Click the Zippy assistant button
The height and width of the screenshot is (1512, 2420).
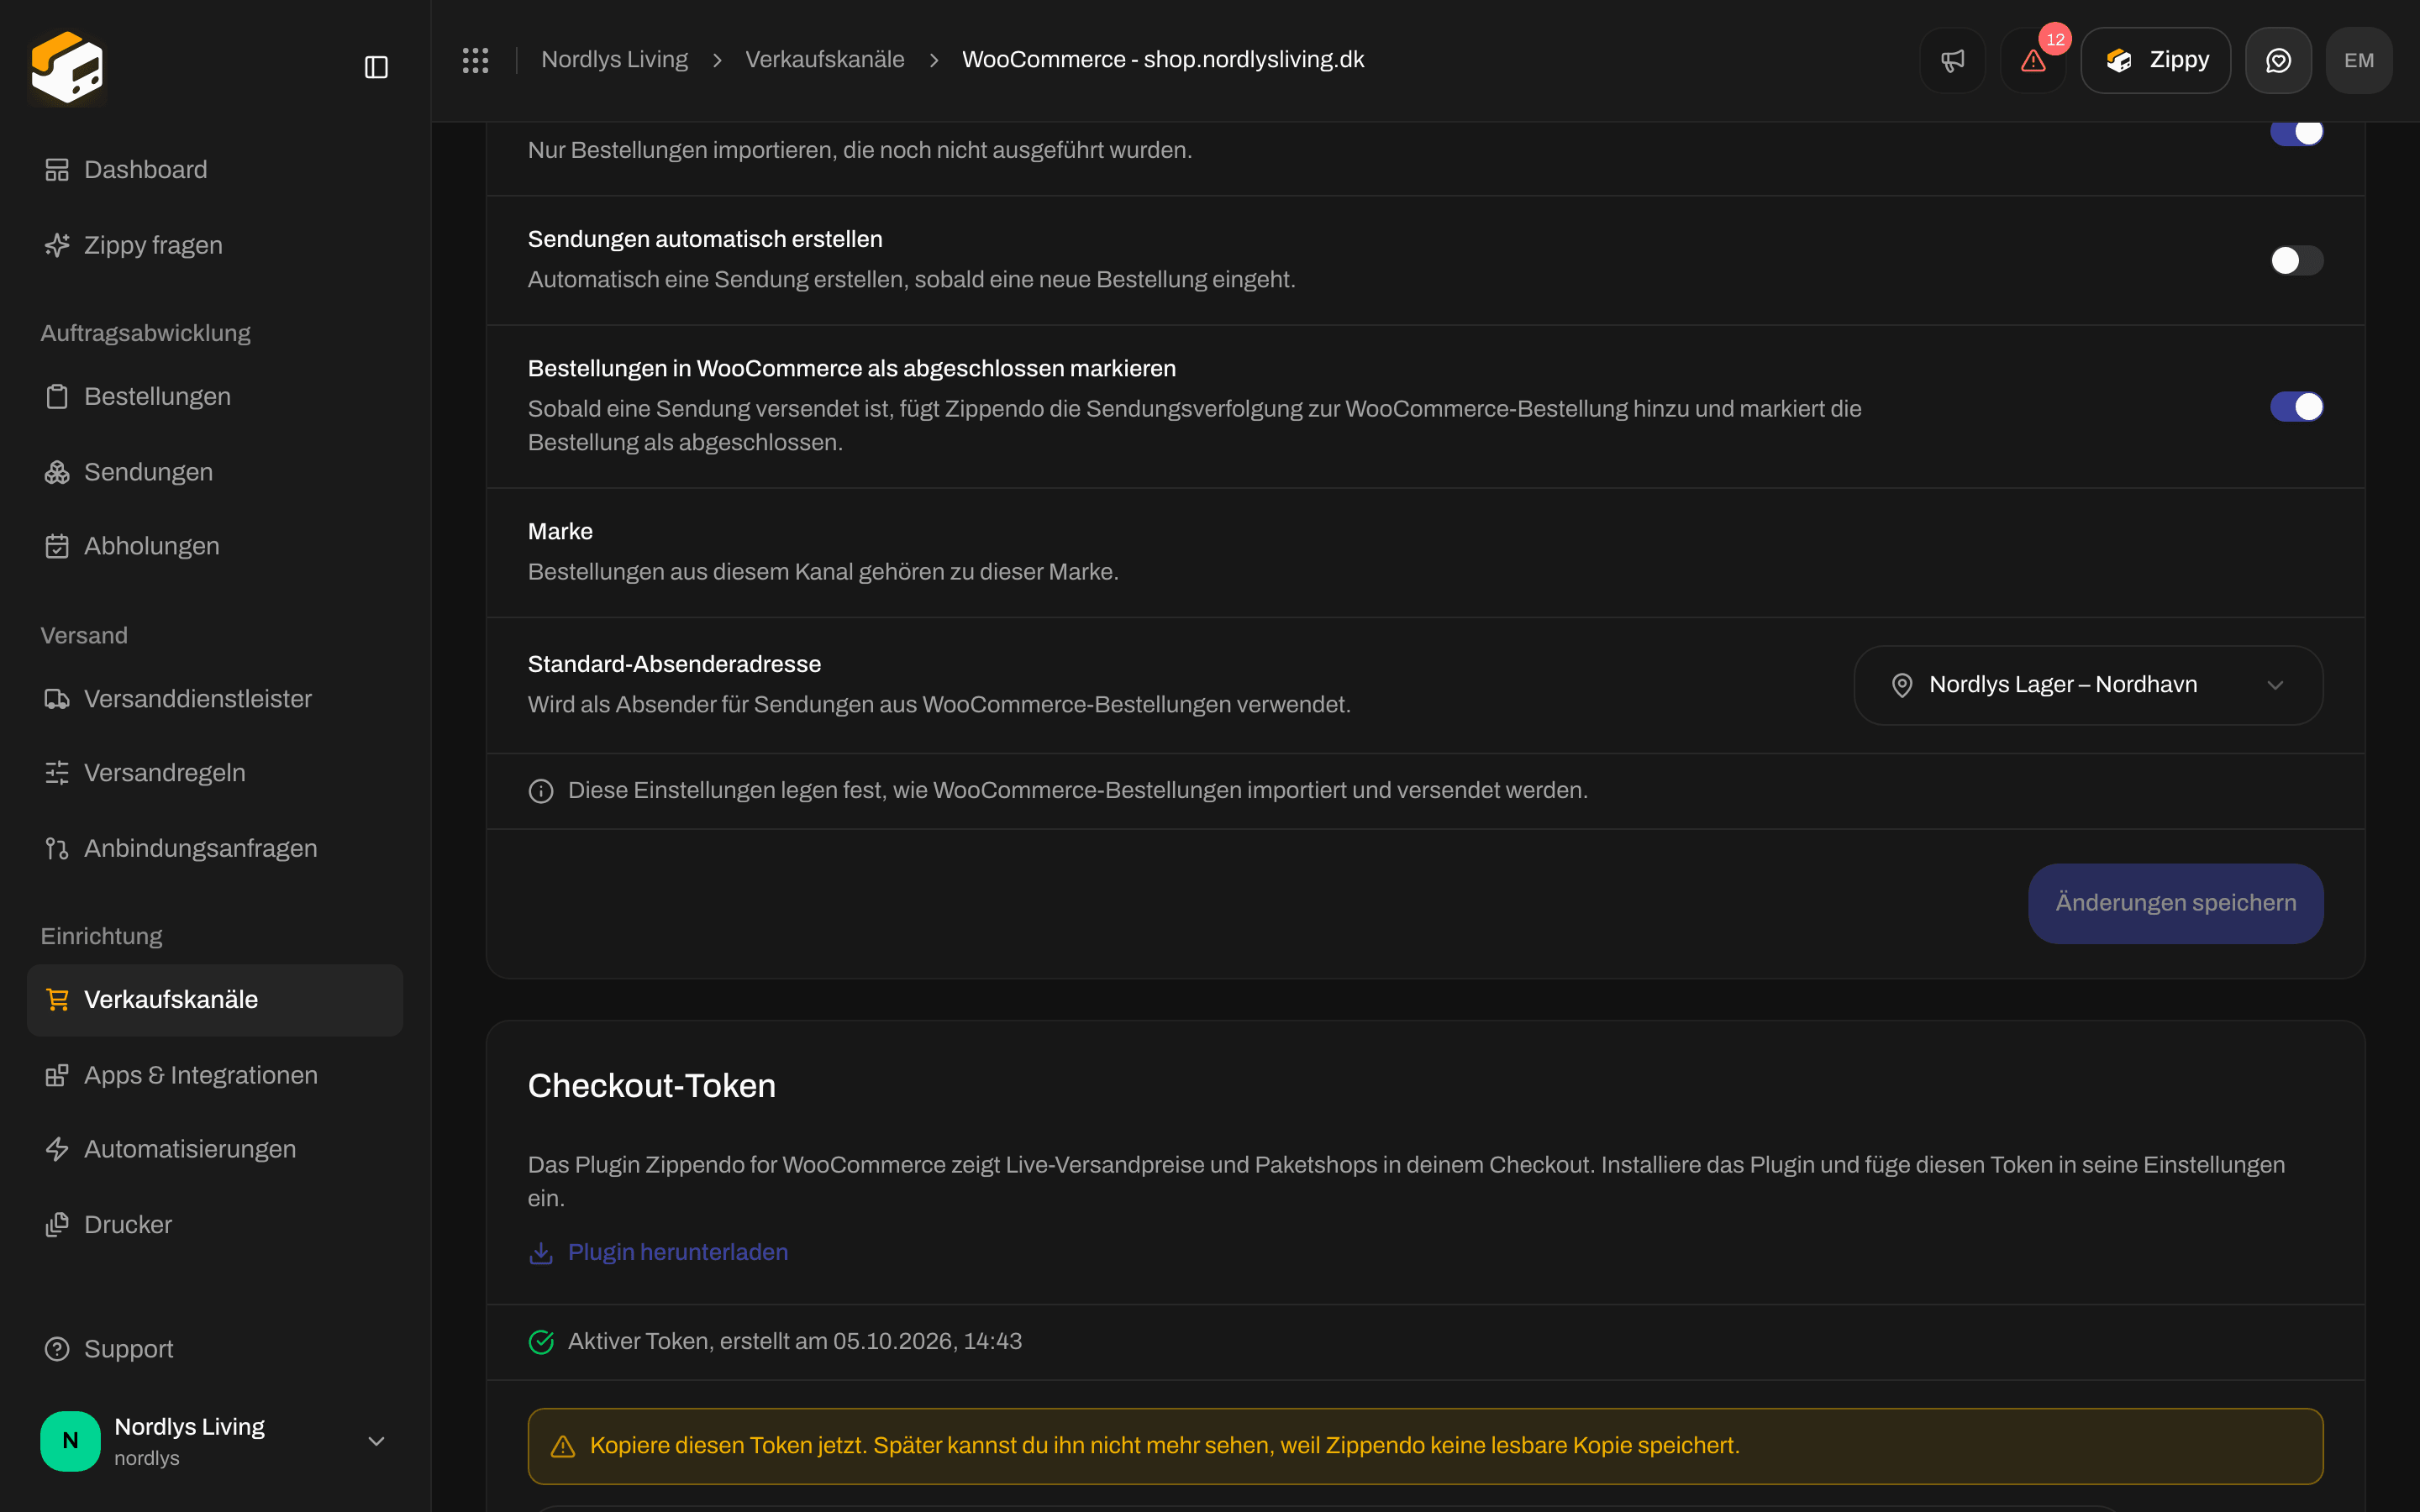point(2155,60)
